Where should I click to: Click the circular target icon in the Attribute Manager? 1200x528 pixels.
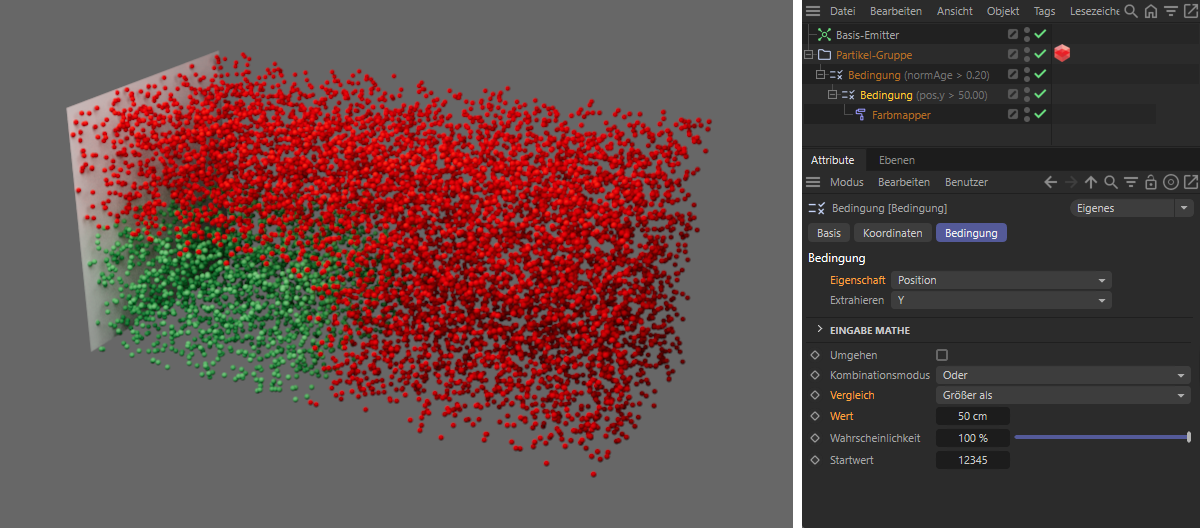tap(1171, 182)
